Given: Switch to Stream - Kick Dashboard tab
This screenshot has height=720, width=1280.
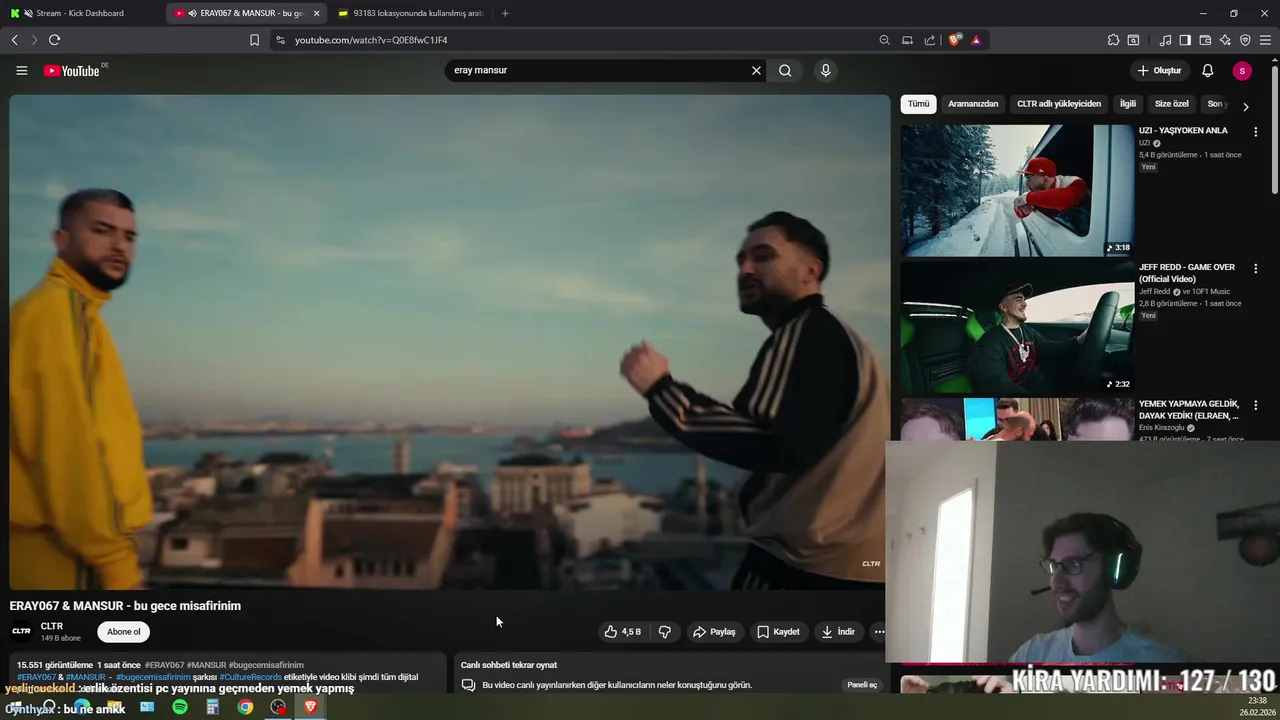Looking at the screenshot, I should tap(80, 13).
